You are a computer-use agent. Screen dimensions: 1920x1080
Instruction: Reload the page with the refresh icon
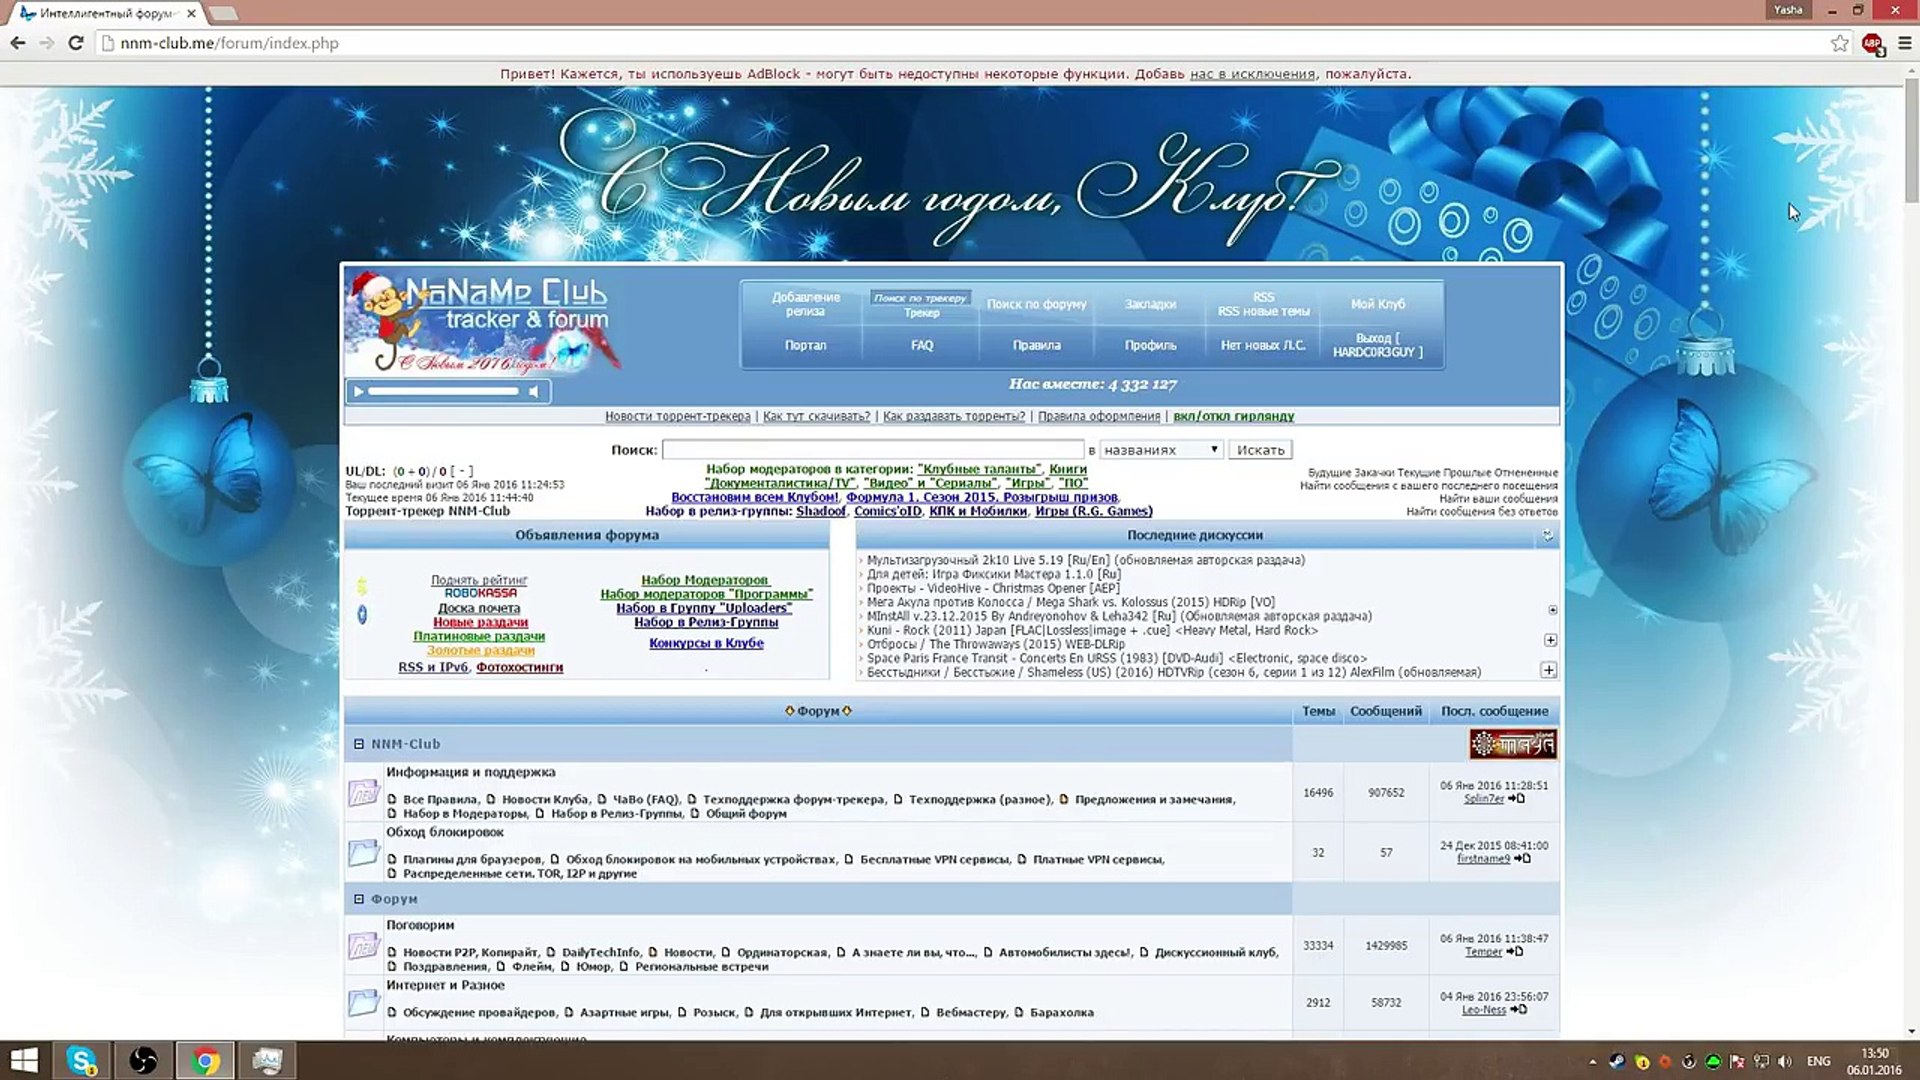pos(75,43)
